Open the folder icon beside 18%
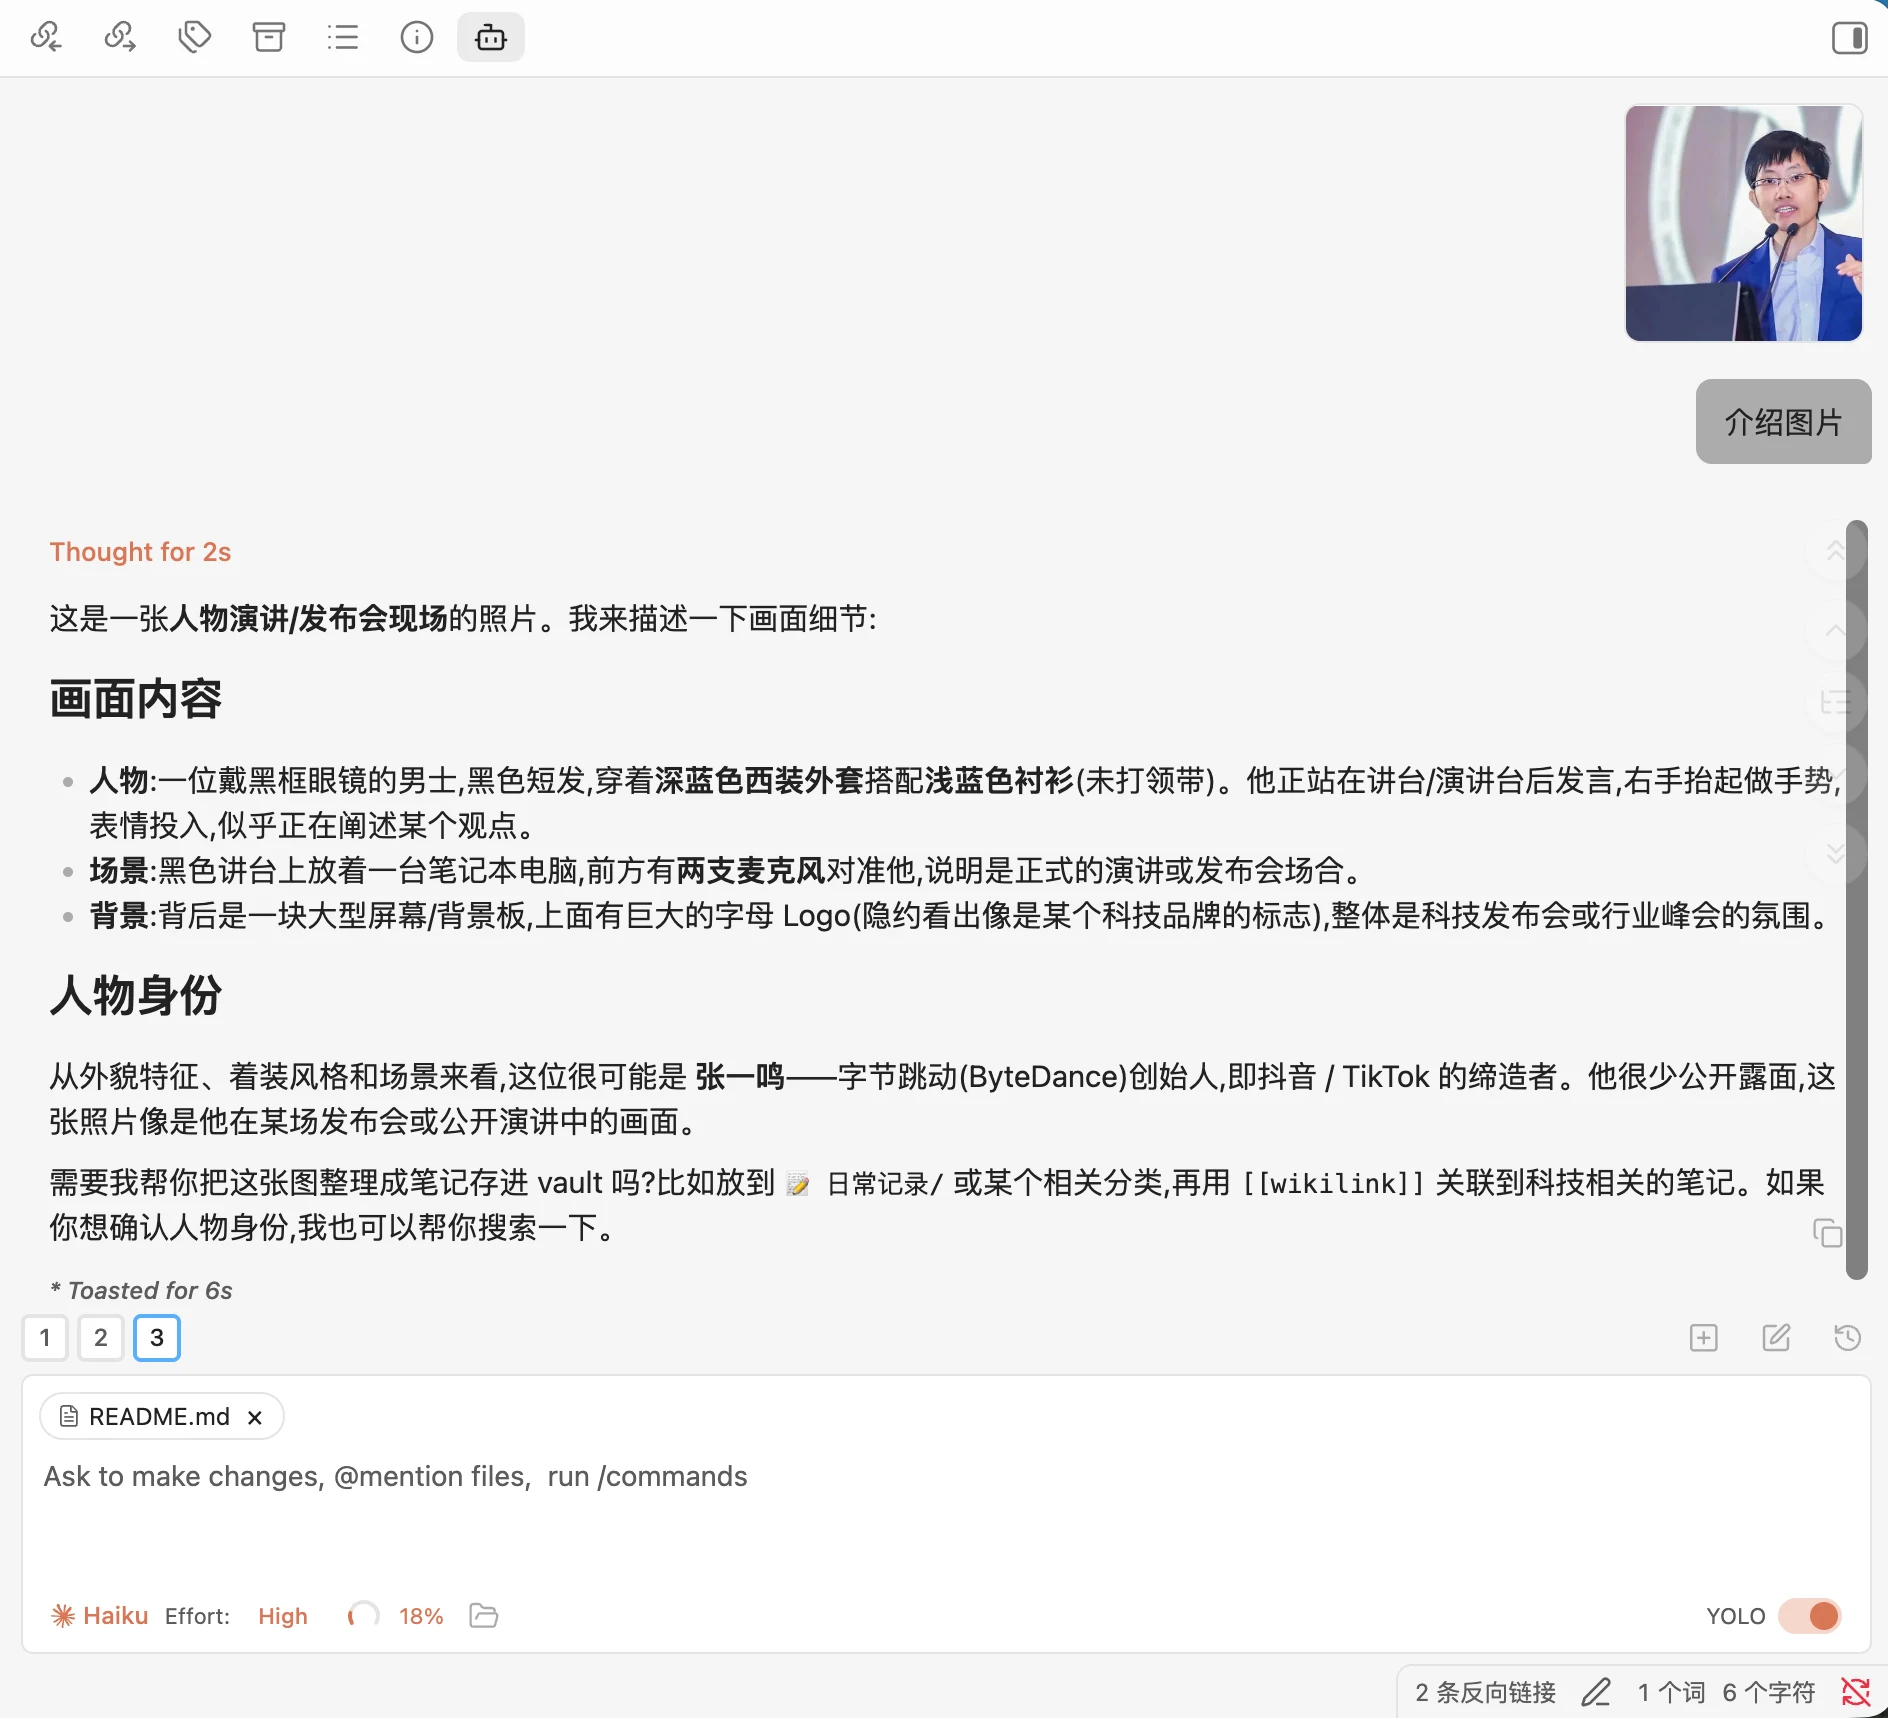 pyautogui.click(x=484, y=1616)
